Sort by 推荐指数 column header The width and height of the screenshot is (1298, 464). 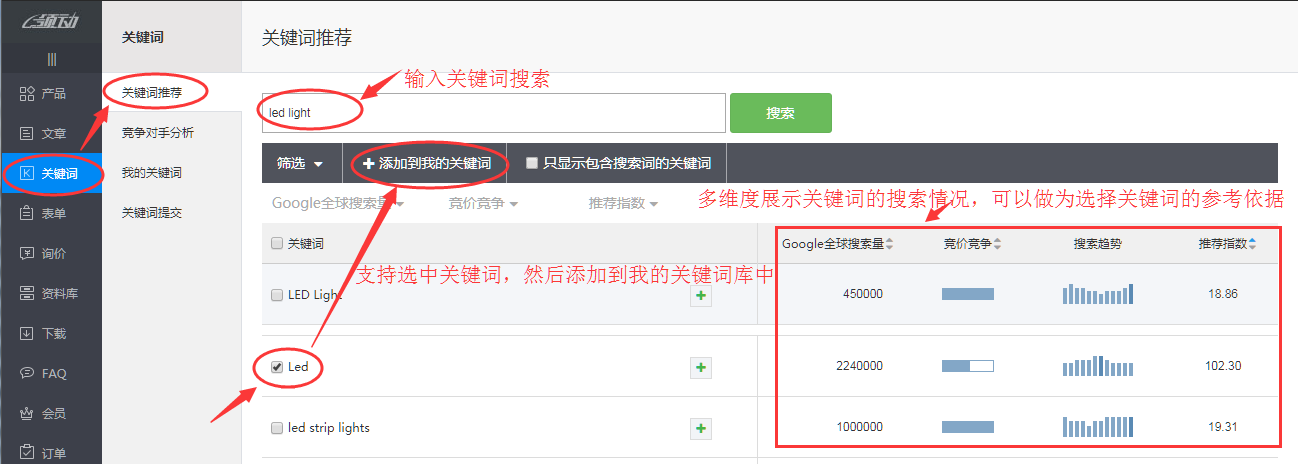1228,244
